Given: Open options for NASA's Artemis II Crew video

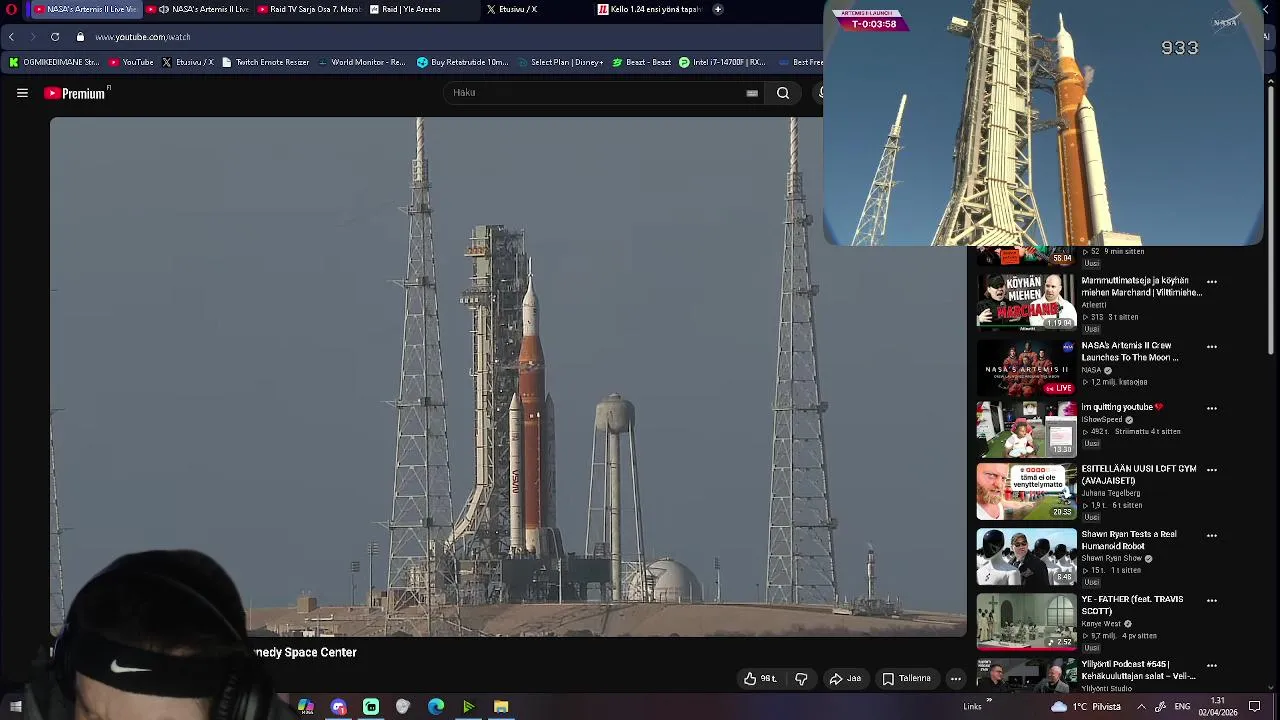Looking at the screenshot, I should click(1212, 347).
